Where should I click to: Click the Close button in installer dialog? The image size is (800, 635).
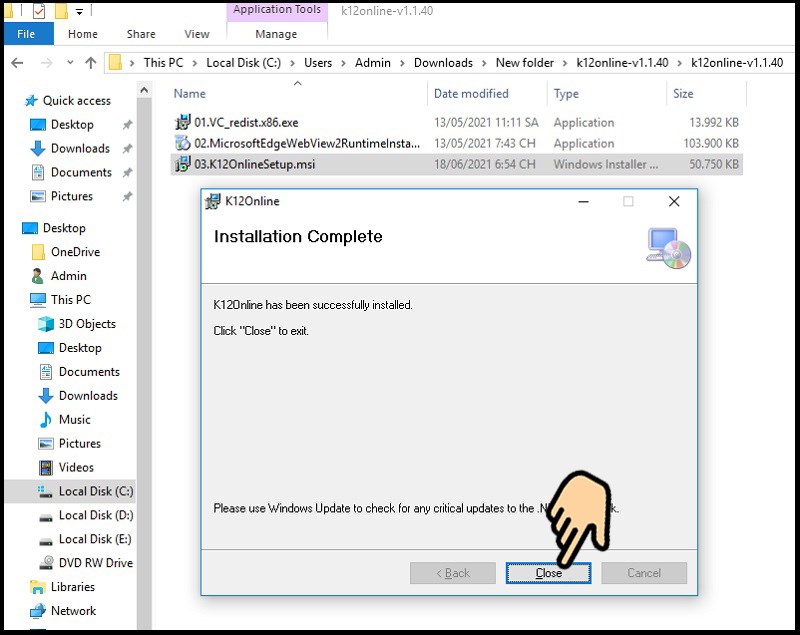(548, 573)
